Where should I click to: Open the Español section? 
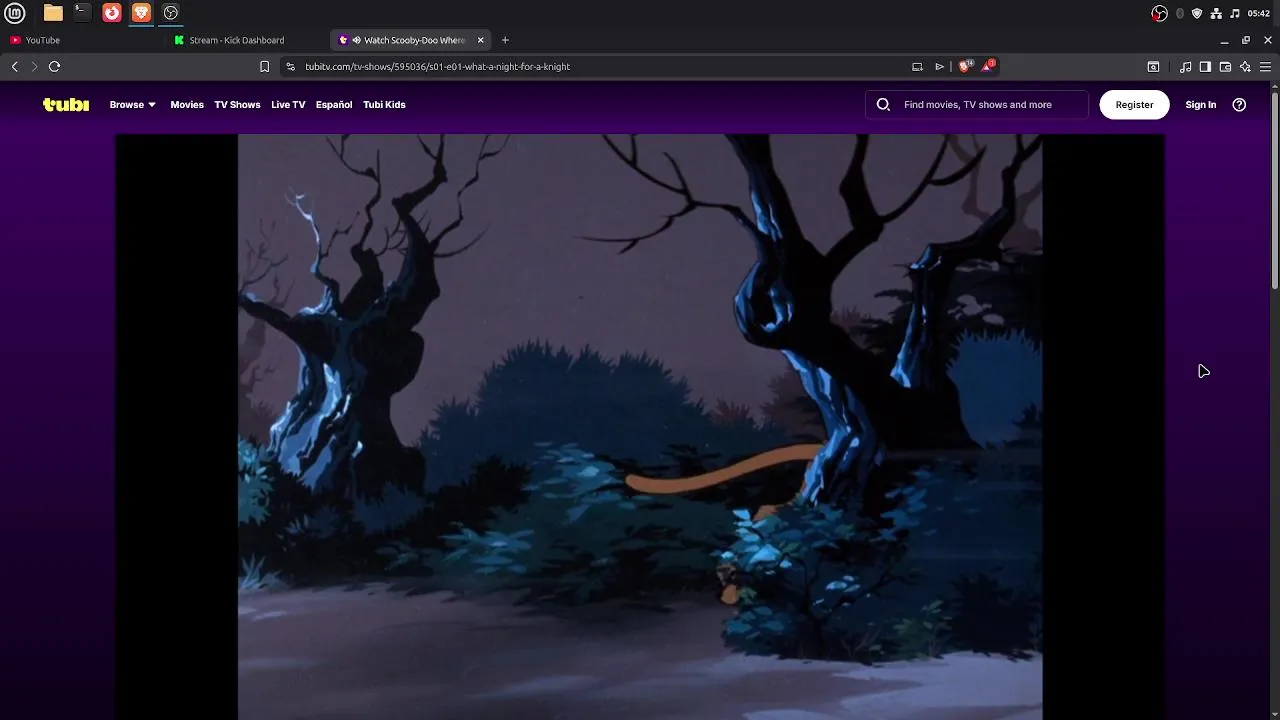(x=334, y=104)
